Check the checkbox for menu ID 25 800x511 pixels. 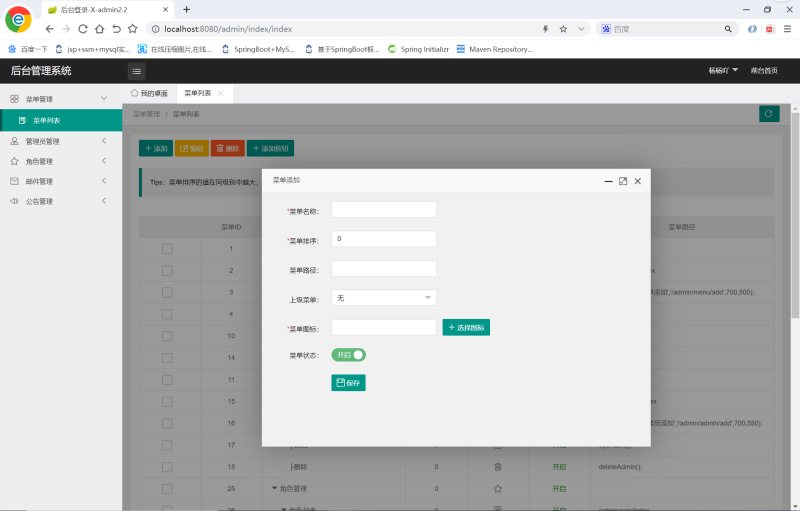(167, 489)
